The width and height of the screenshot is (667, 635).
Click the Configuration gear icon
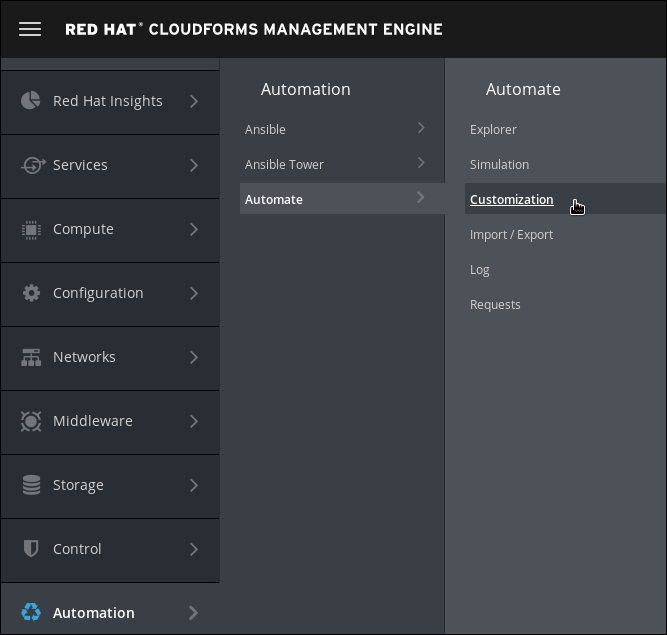[31, 293]
